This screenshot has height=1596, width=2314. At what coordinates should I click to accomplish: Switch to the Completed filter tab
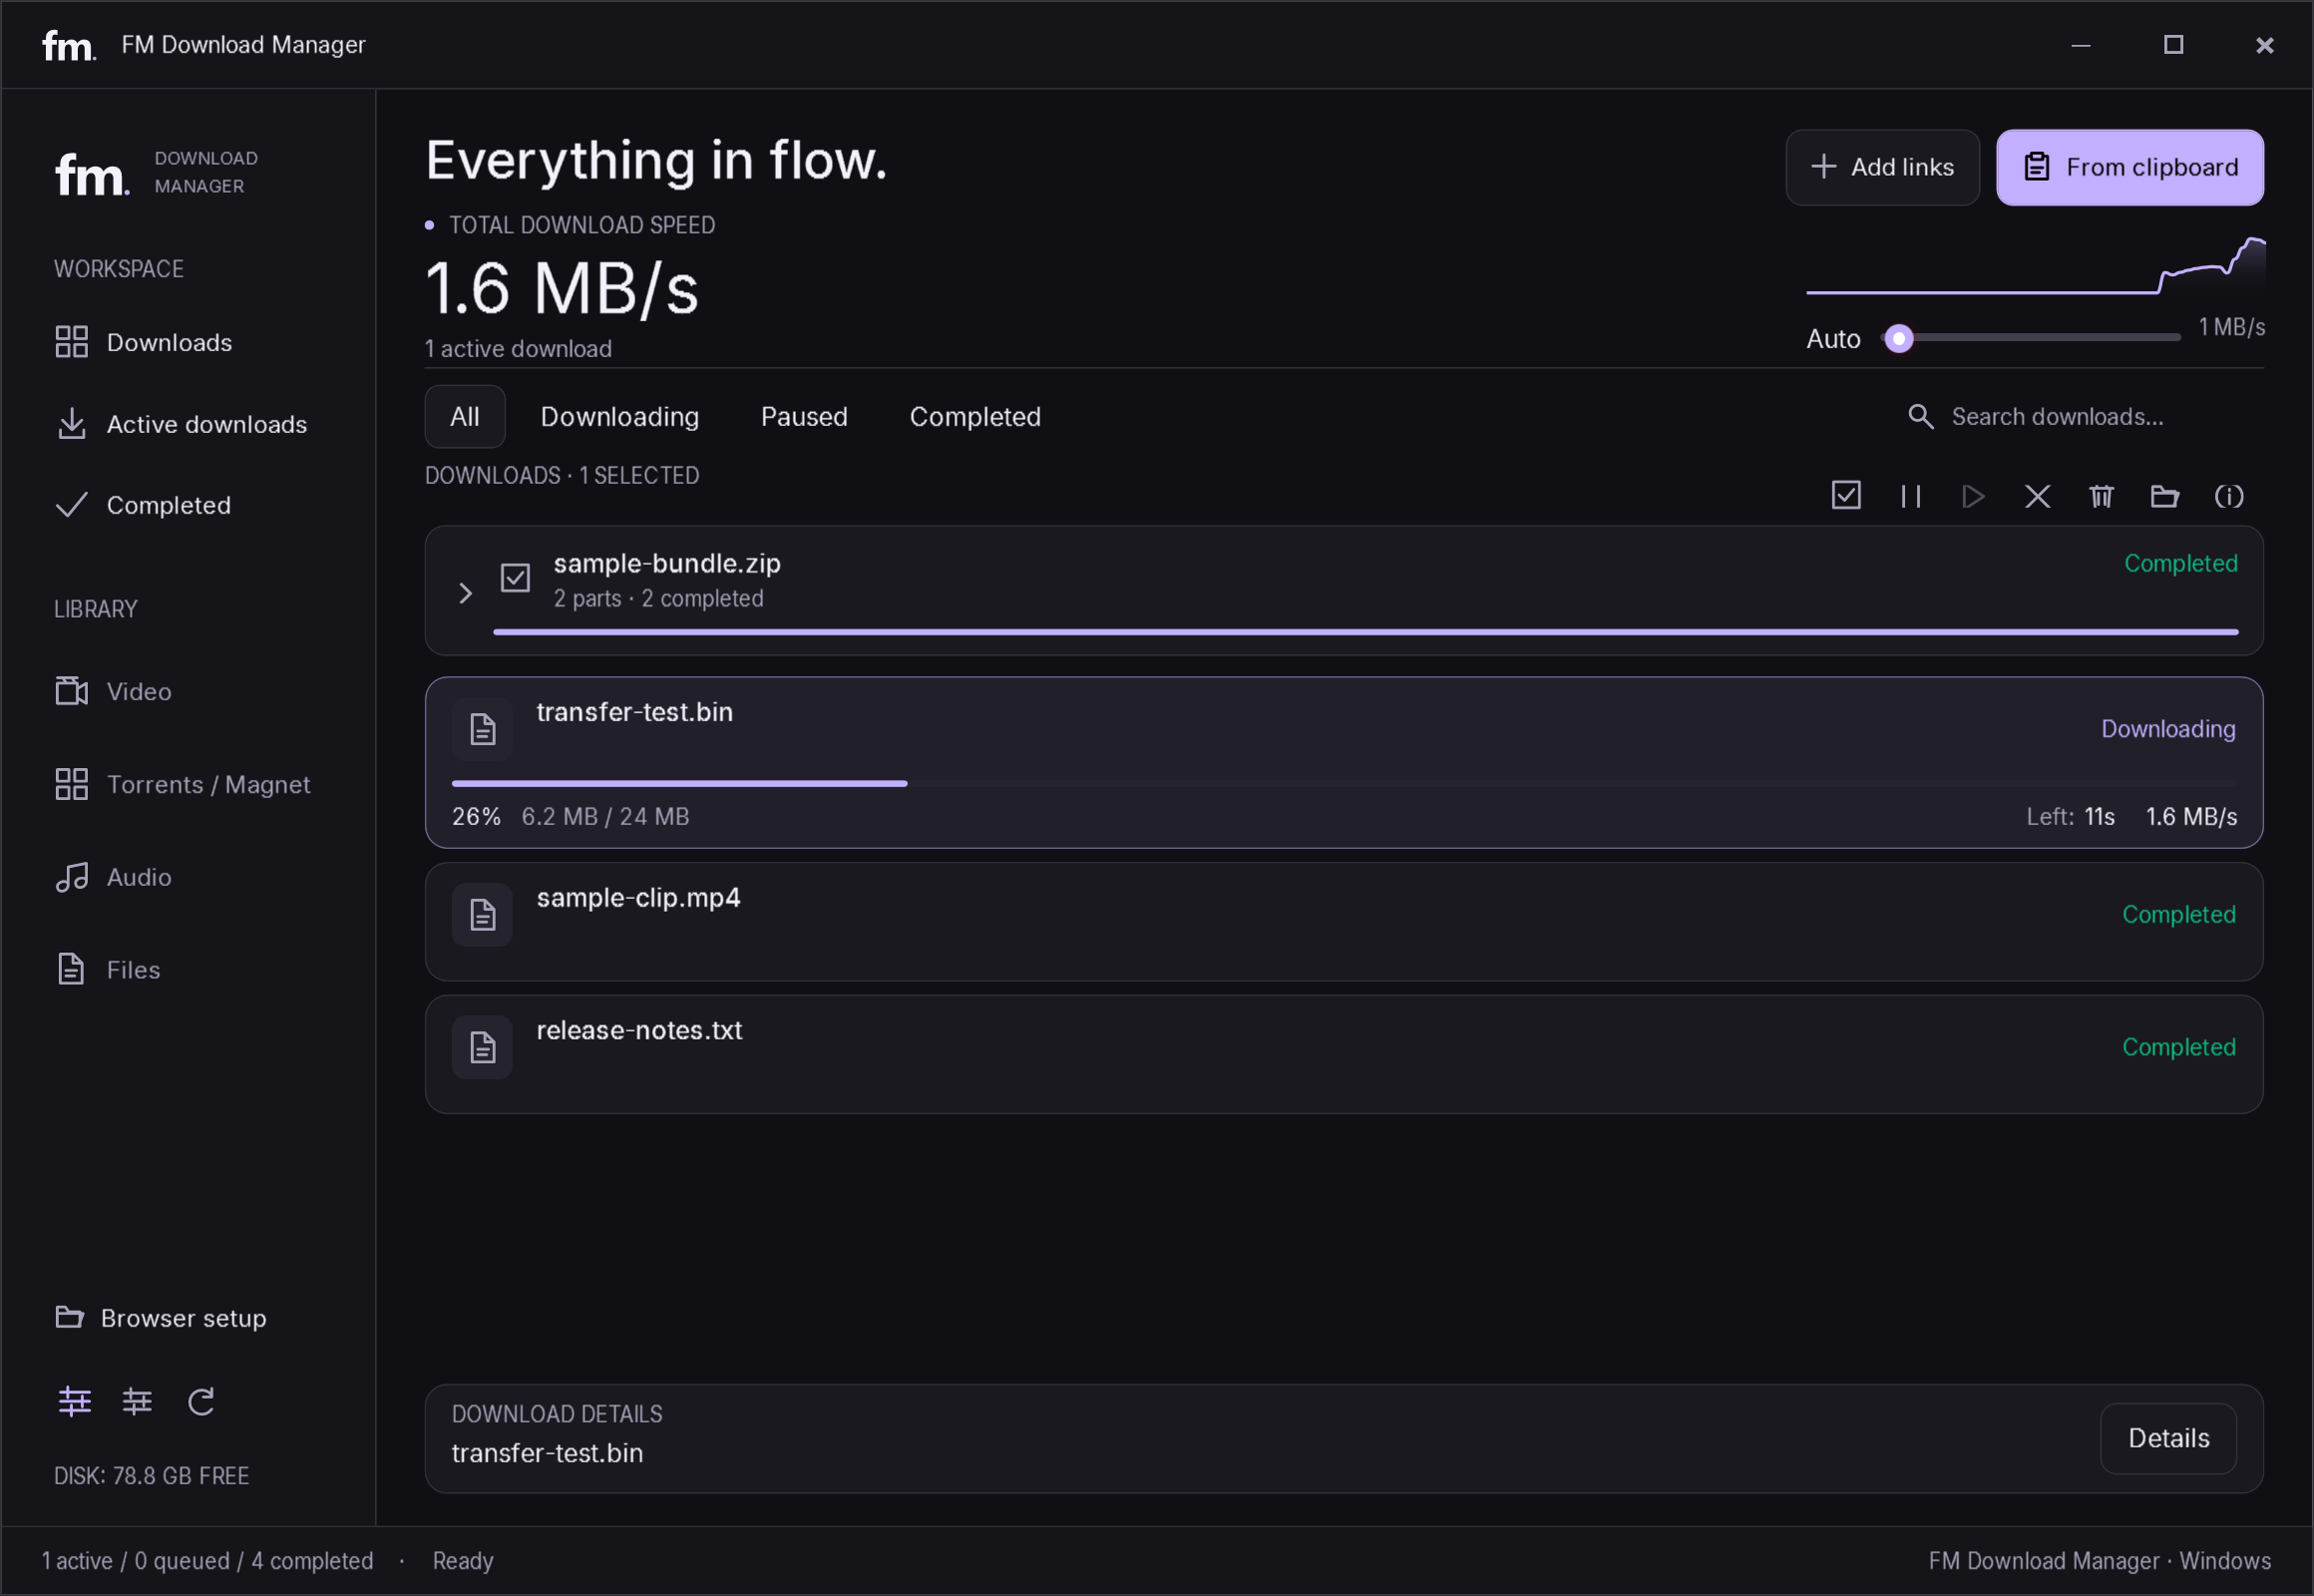[975, 416]
